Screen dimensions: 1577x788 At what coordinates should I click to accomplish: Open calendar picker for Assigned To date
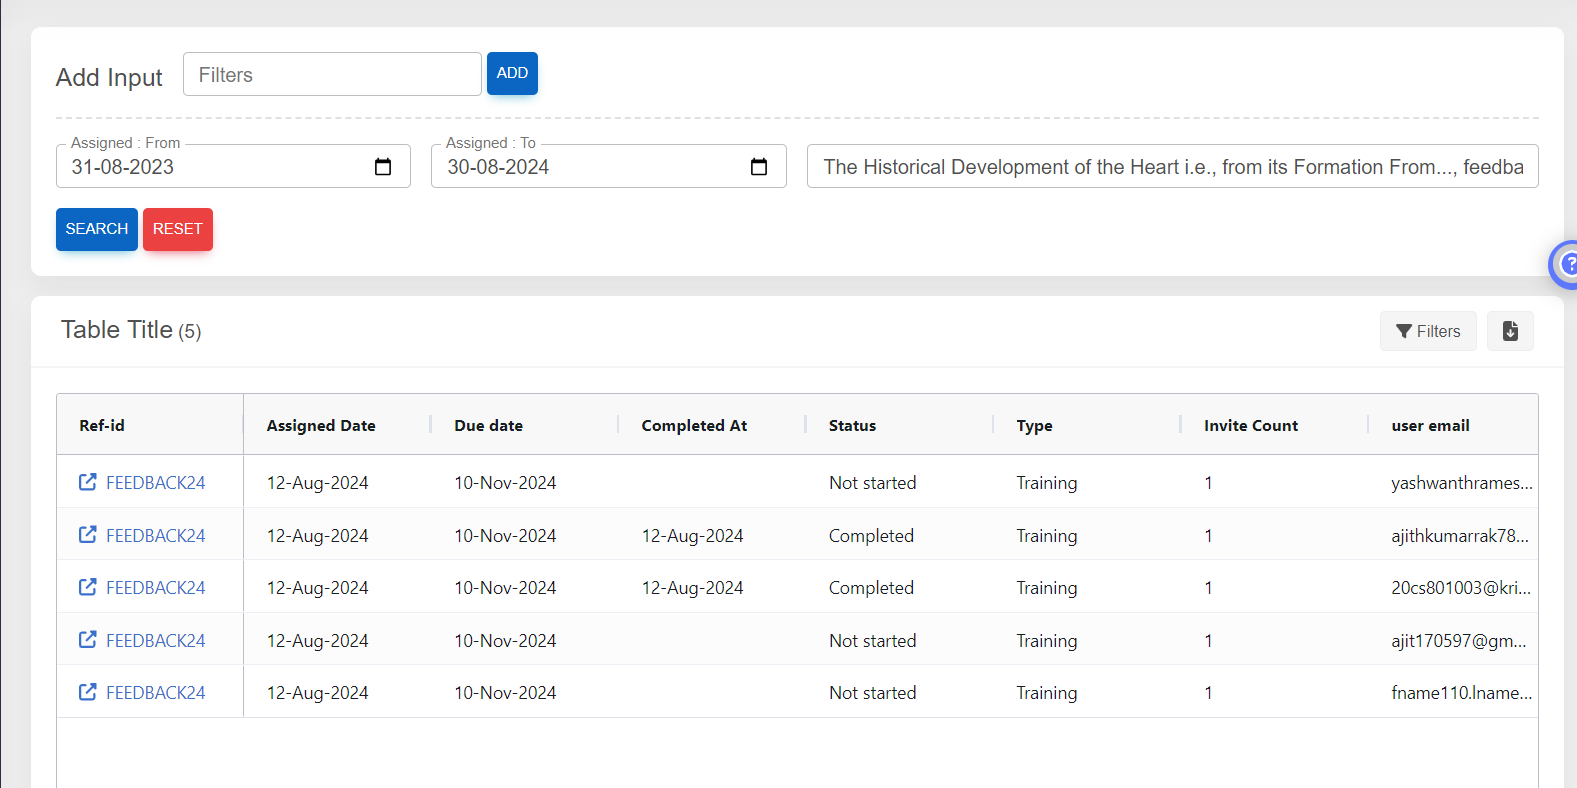coord(759,167)
